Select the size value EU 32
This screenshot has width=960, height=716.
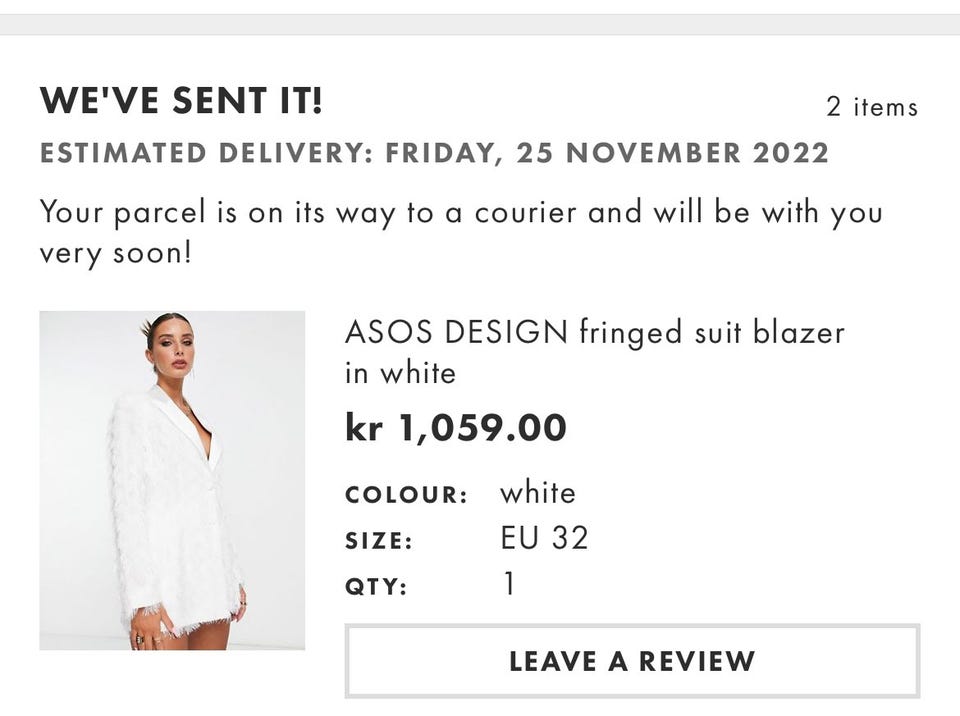pos(544,539)
